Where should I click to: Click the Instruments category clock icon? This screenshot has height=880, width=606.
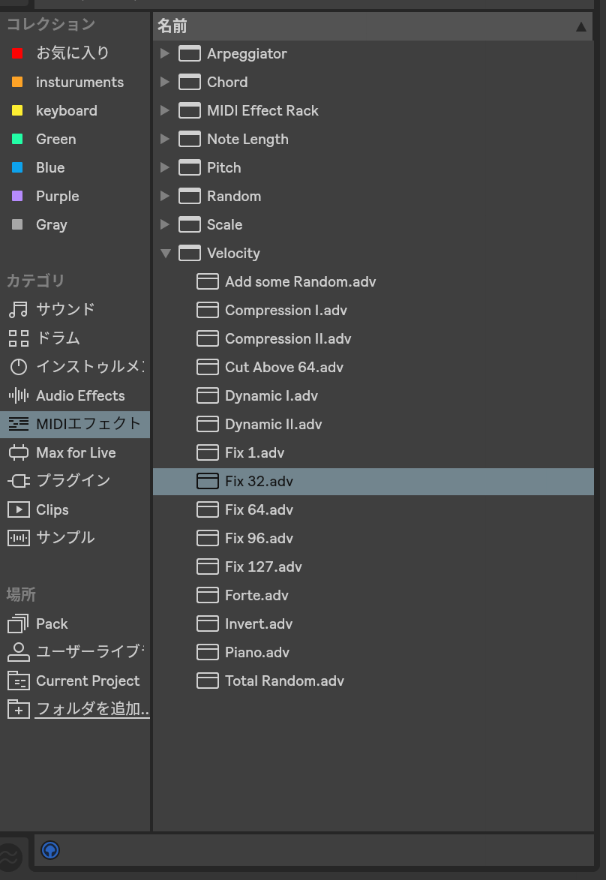click(x=18, y=367)
